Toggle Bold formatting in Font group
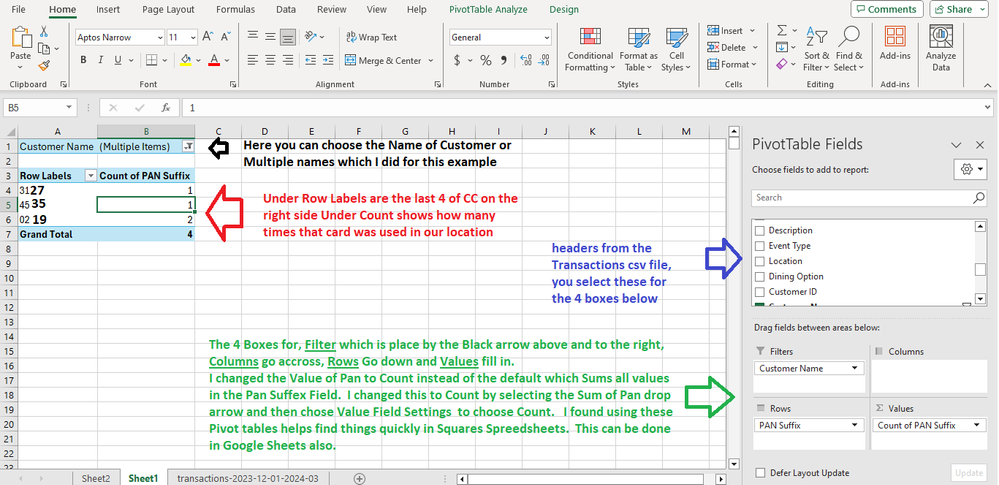 pos(83,60)
